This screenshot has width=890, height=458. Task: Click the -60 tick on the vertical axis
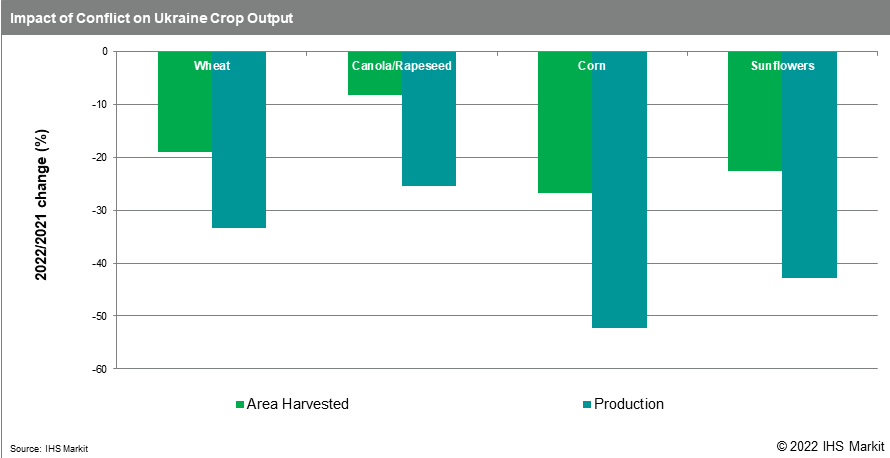tap(99, 369)
